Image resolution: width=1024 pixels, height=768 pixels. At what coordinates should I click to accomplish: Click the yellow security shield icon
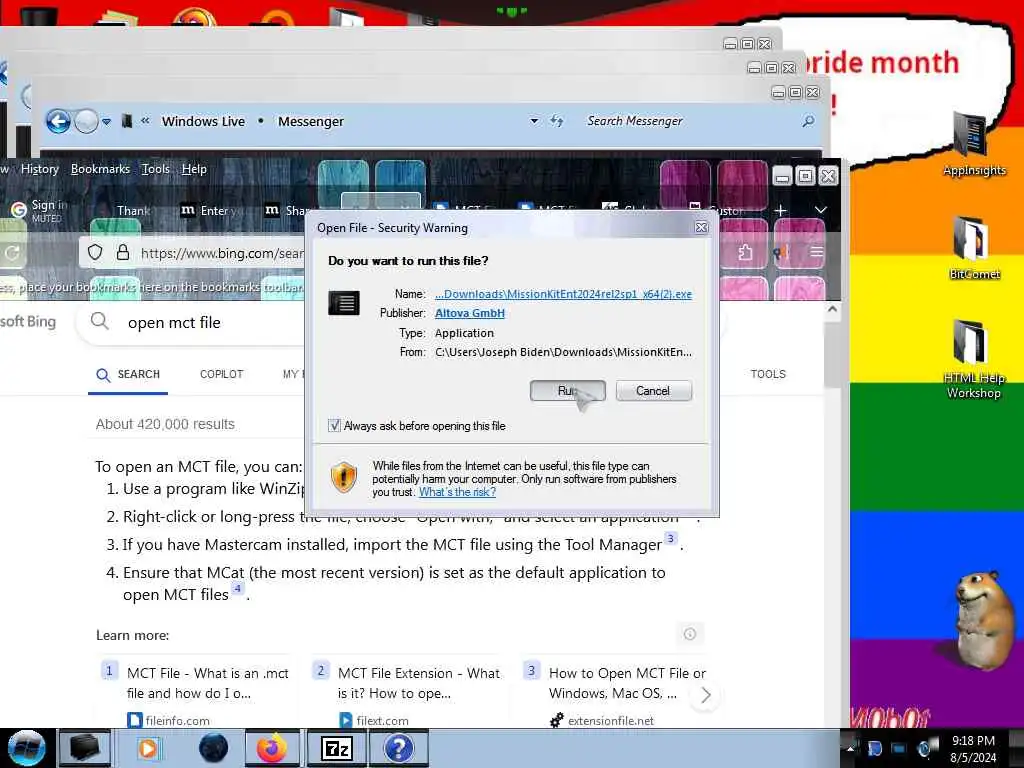[x=344, y=477]
